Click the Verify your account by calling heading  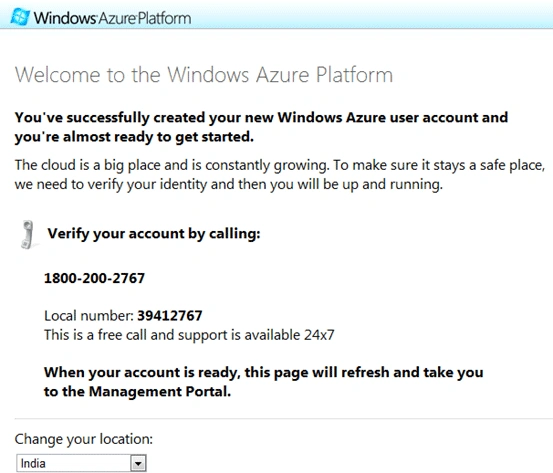(154, 234)
